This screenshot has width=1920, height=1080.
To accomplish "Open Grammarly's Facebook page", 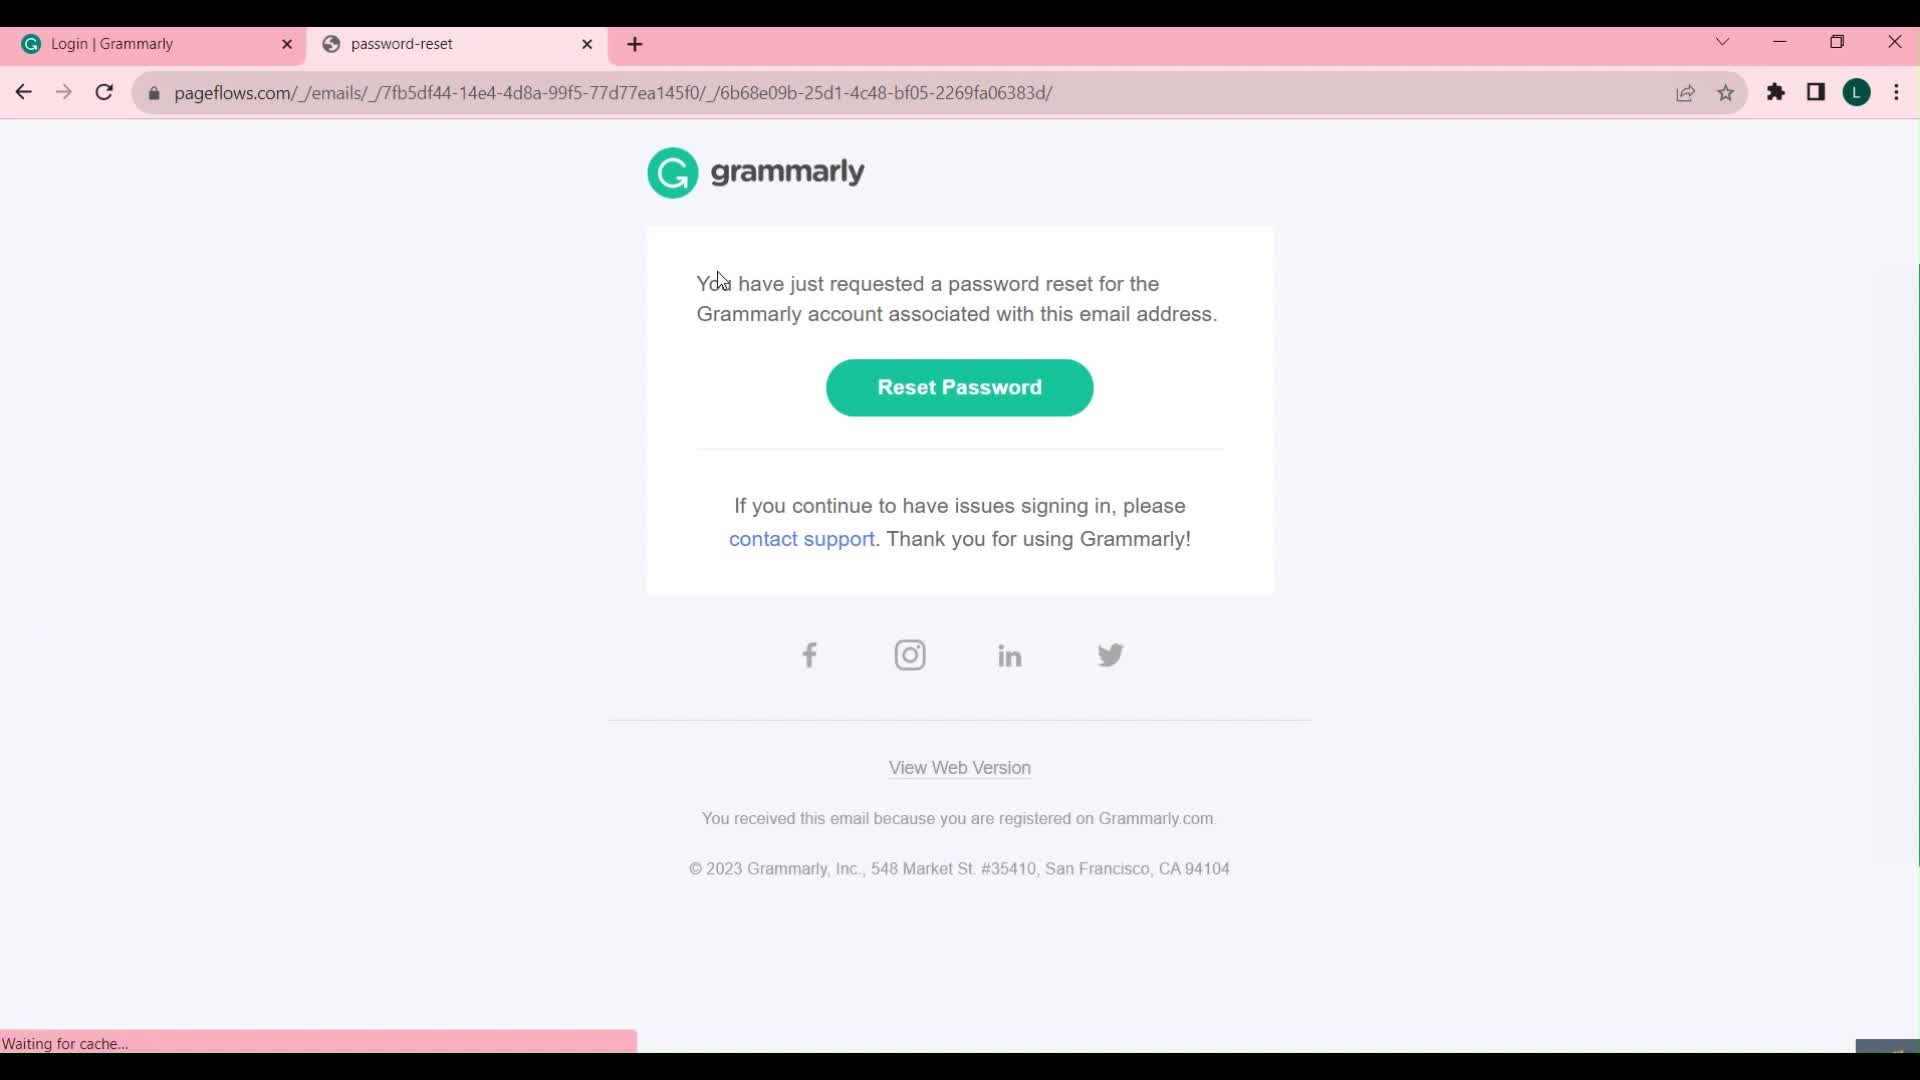I will click(810, 655).
